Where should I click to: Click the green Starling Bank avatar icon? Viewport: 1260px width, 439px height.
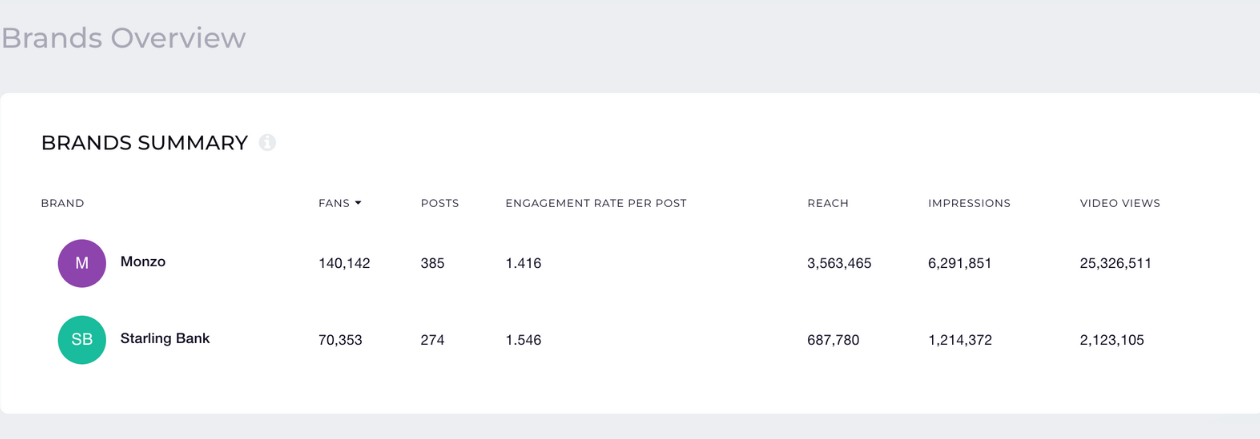[82, 339]
